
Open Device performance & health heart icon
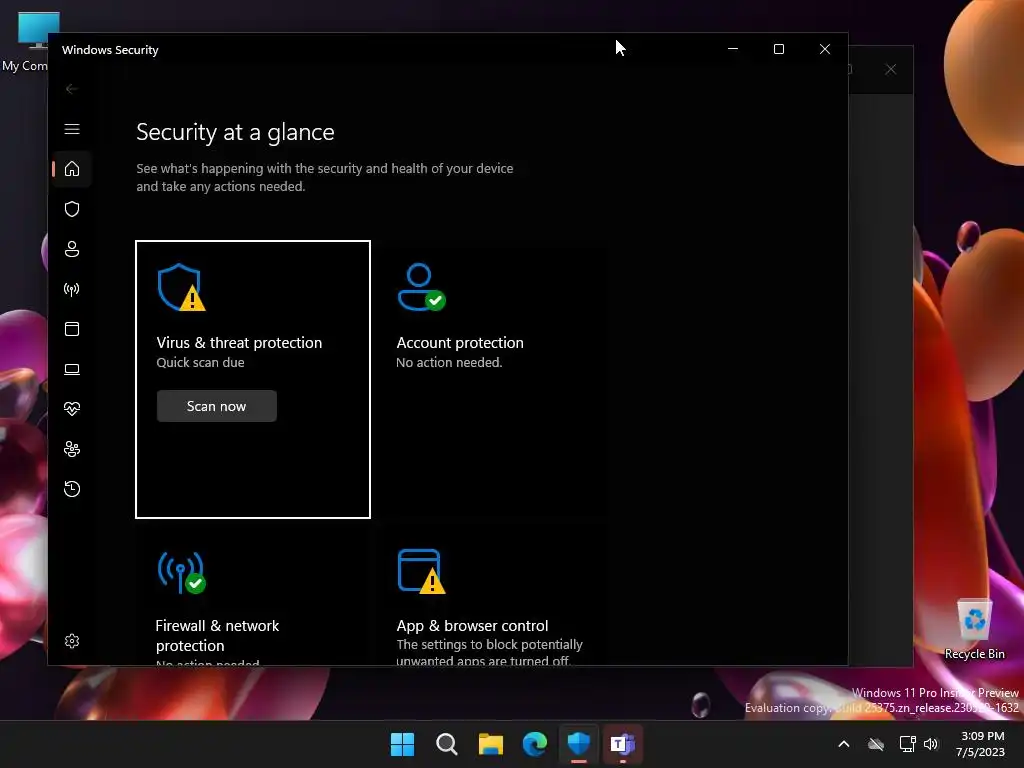72,409
